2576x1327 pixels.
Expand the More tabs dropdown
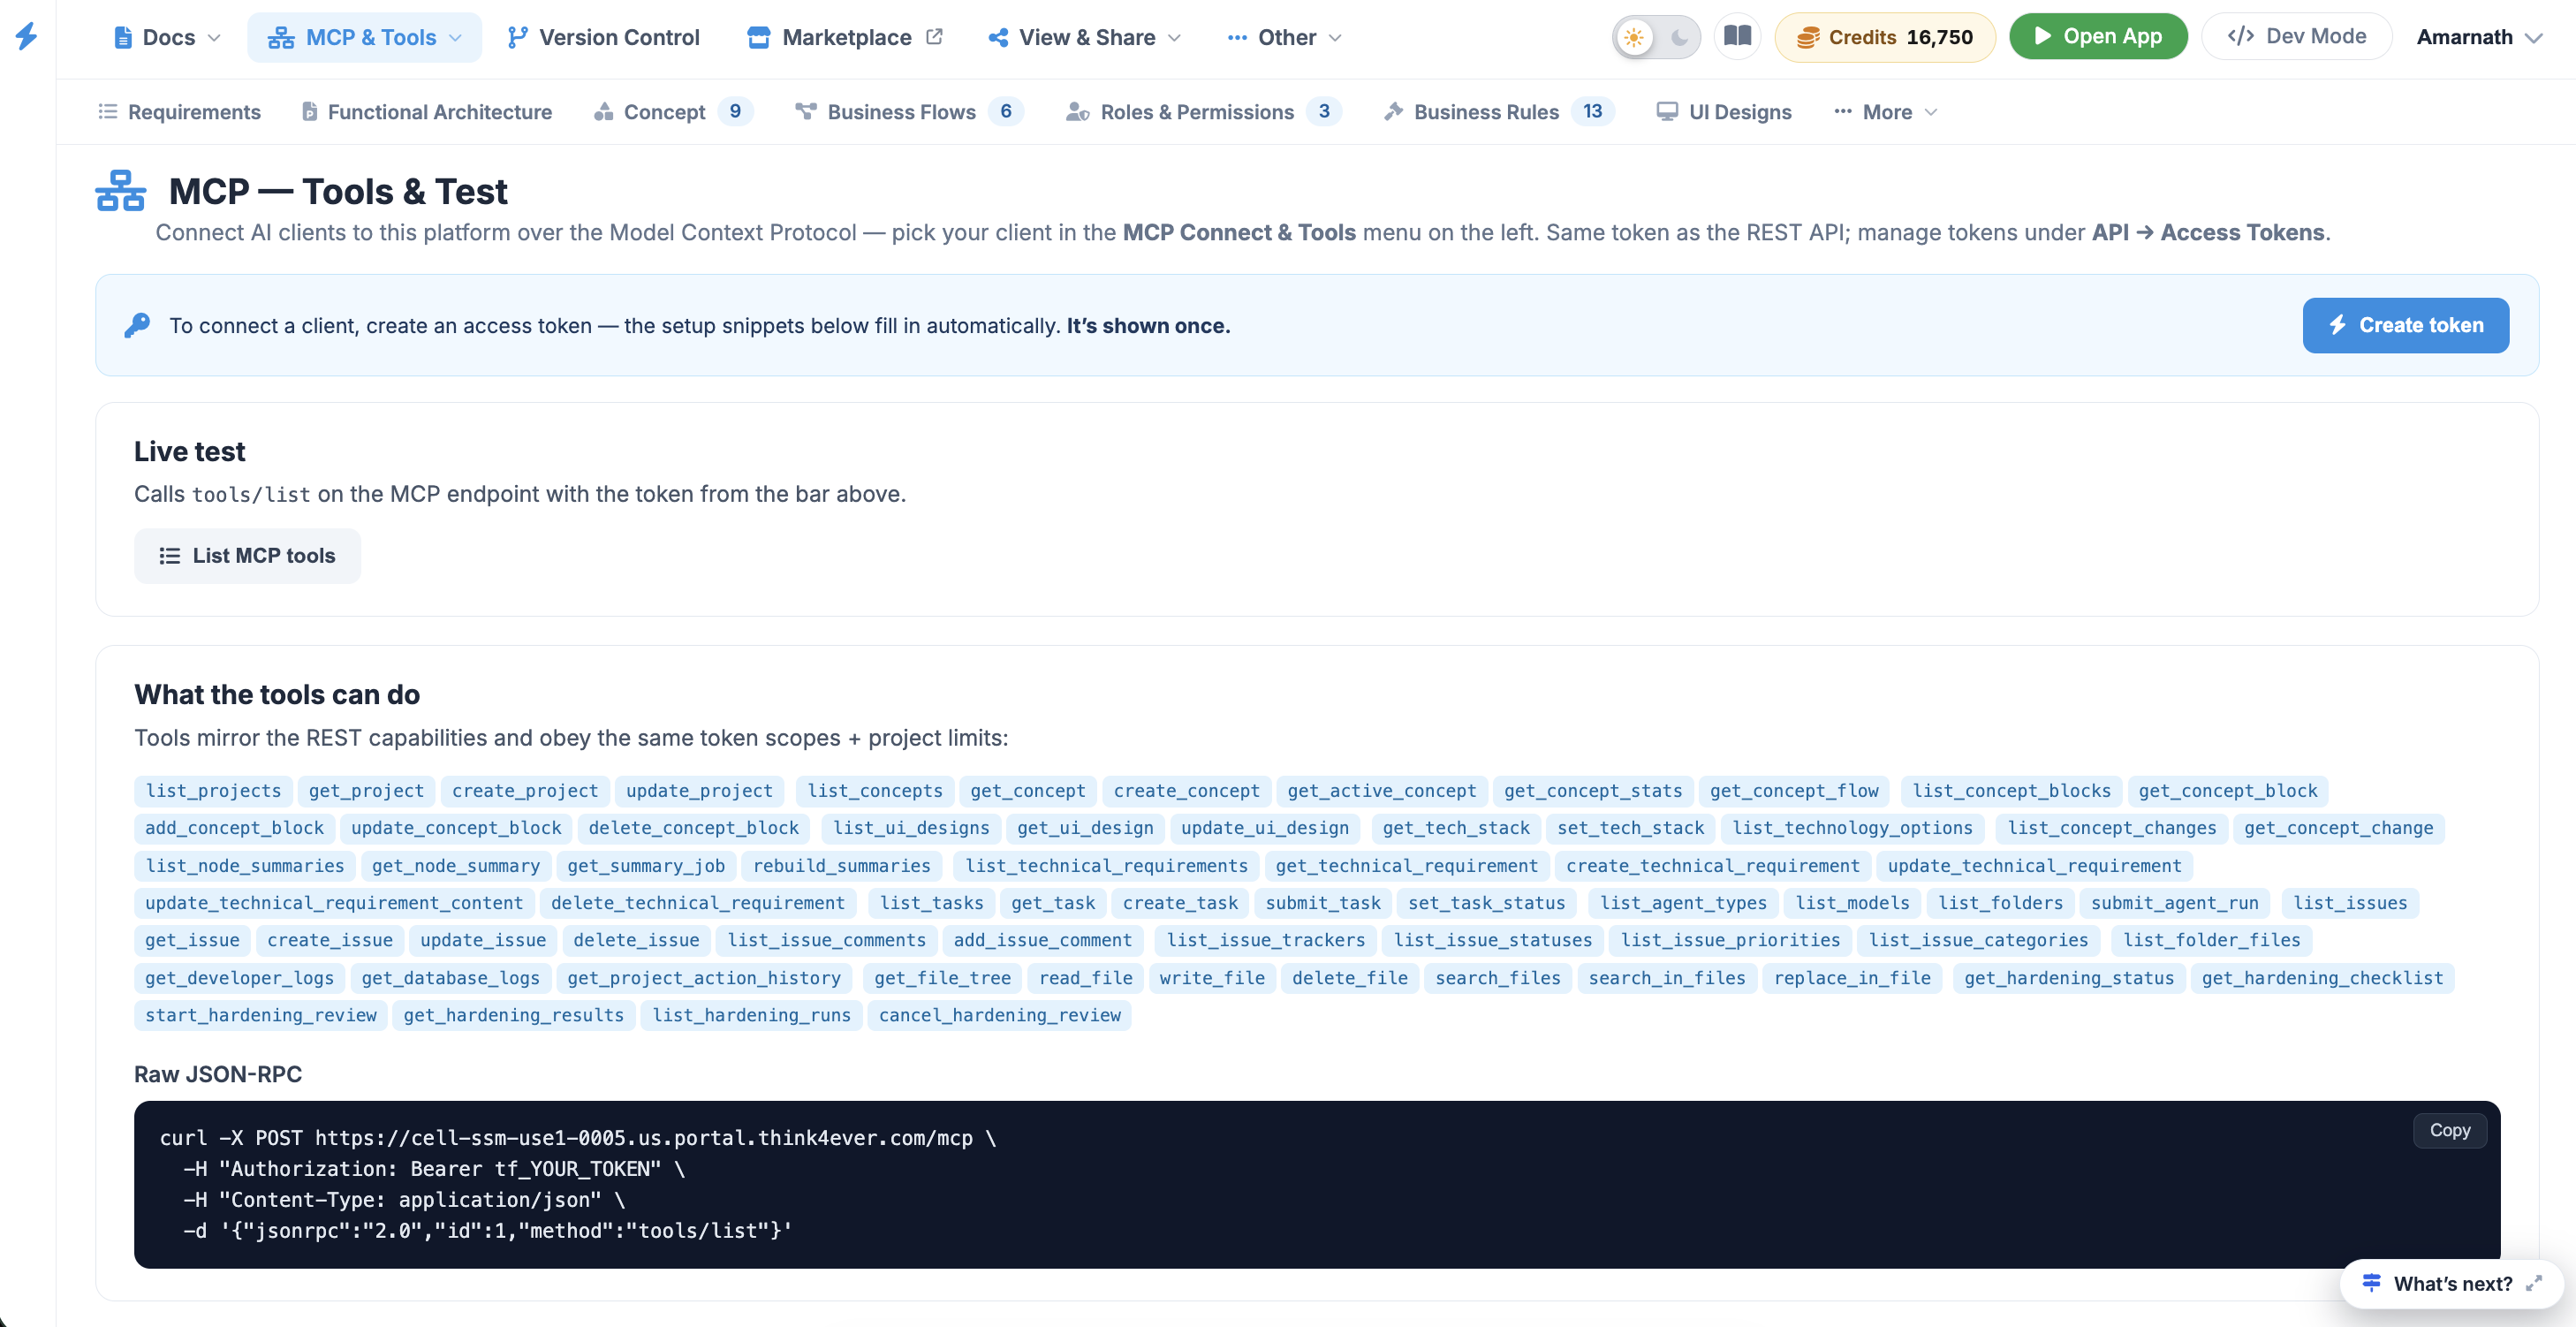[1886, 112]
